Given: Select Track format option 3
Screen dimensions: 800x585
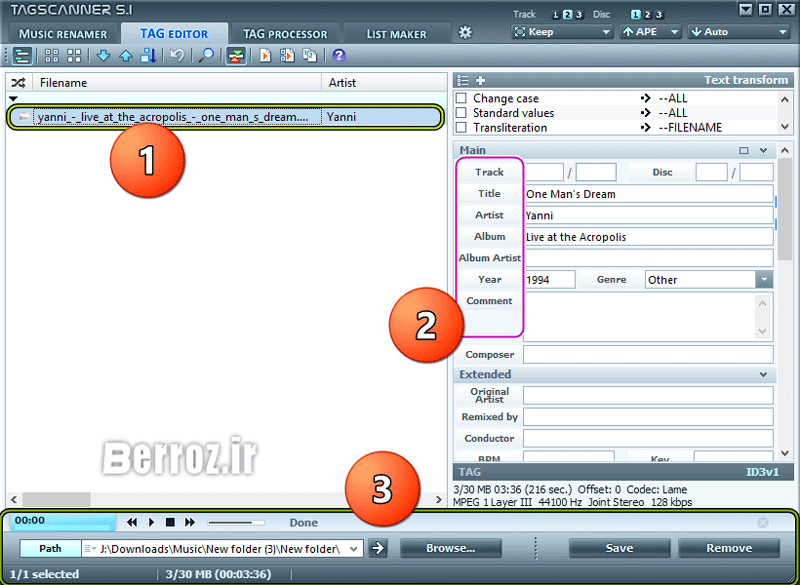Looking at the screenshot, I should [x=579, y=15].
